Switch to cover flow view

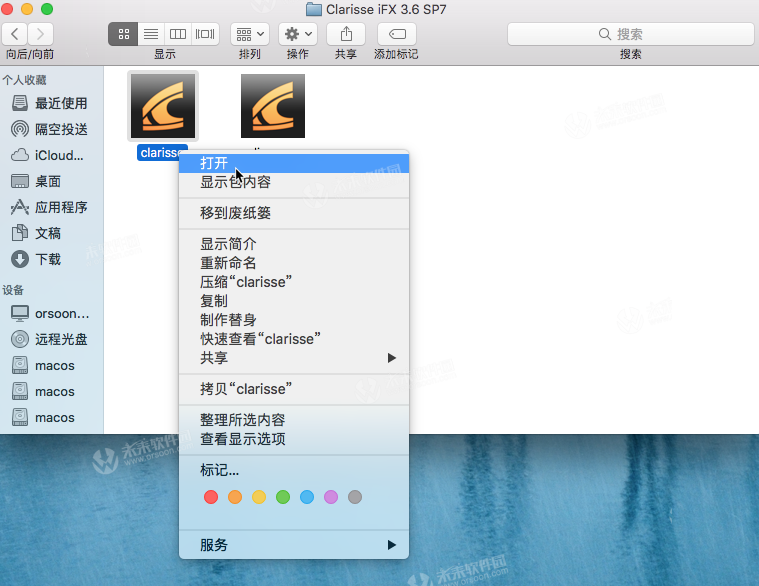(x=205, y=34)
